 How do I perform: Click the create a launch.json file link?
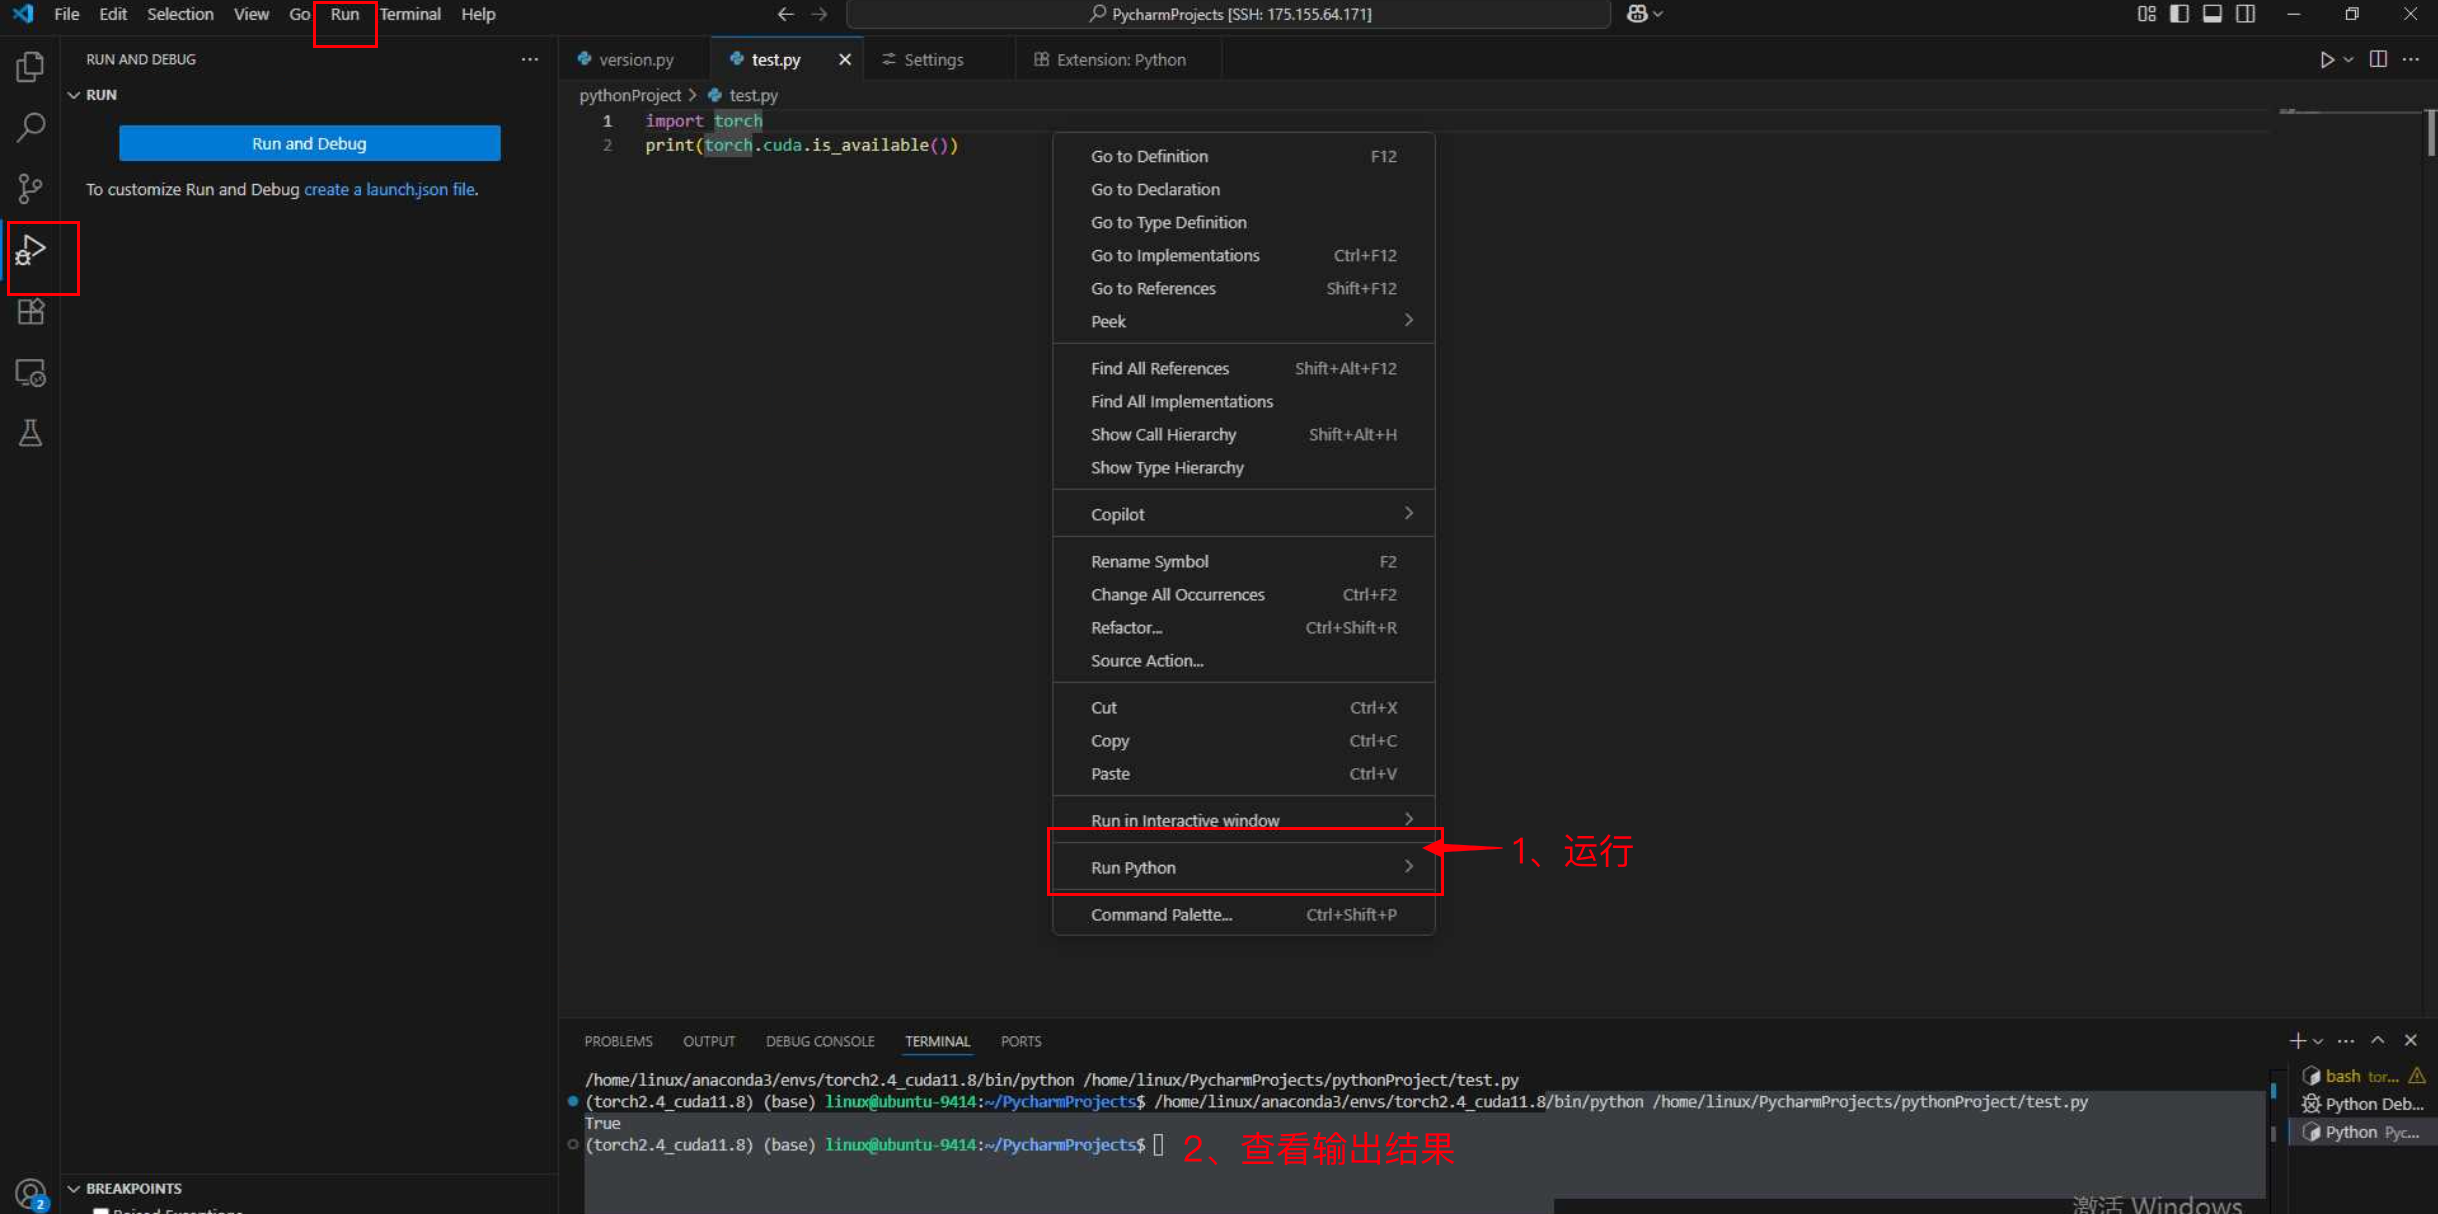[x=390, y=189]
